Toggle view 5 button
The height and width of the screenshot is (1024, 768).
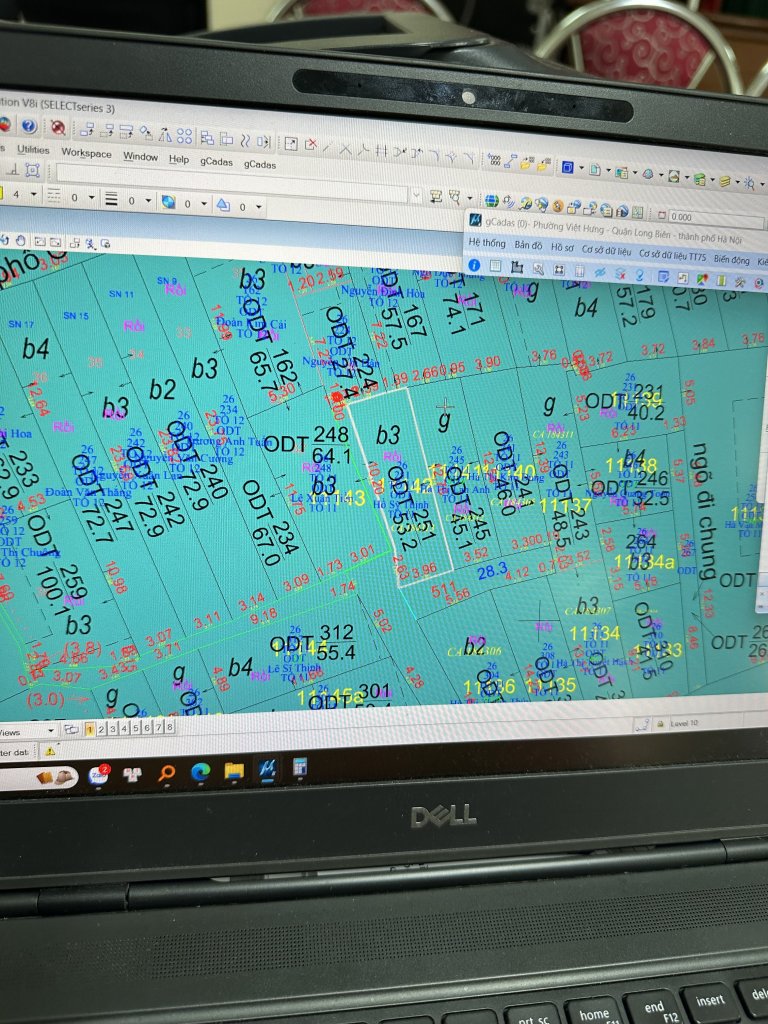coord(136,727)
